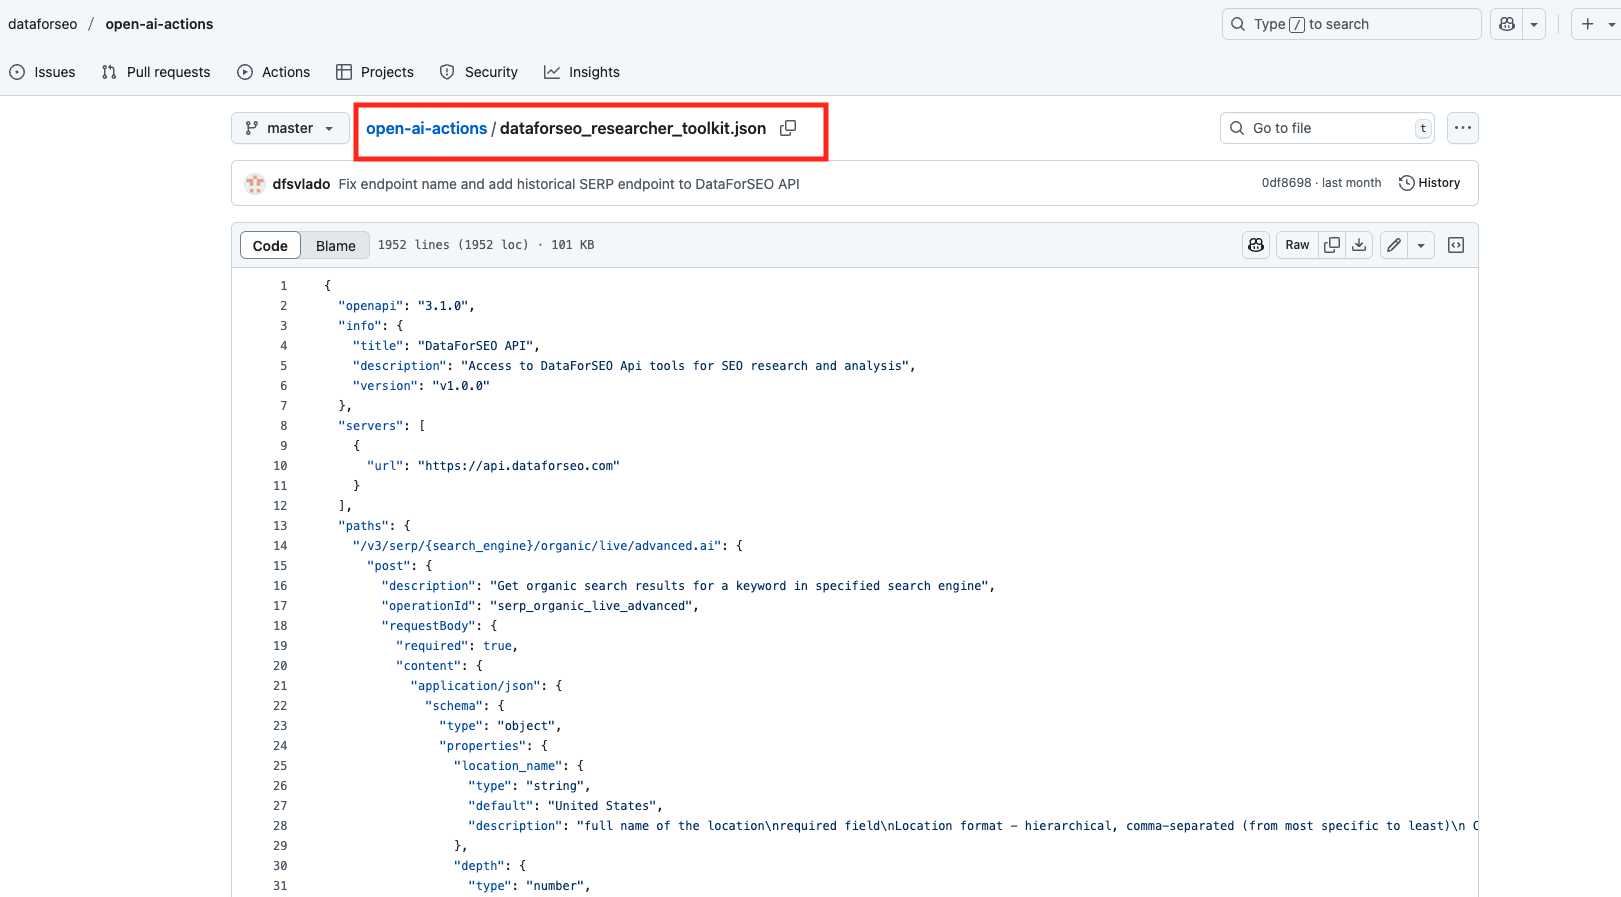Viewport: 1621px width, 897px height.
Task: Click dfsvlado avatar image
Action: tap(255, 183)
